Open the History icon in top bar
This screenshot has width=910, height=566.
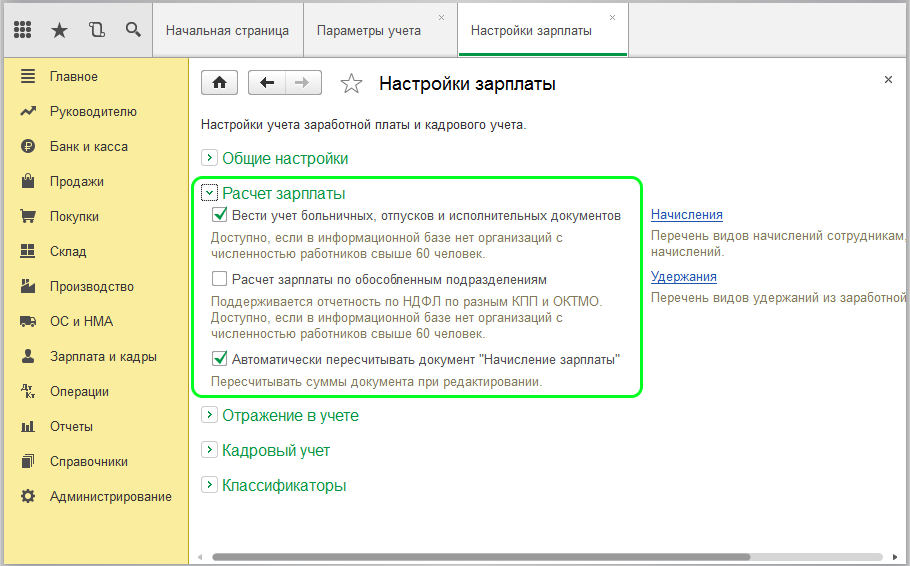(x=96, y=30)
